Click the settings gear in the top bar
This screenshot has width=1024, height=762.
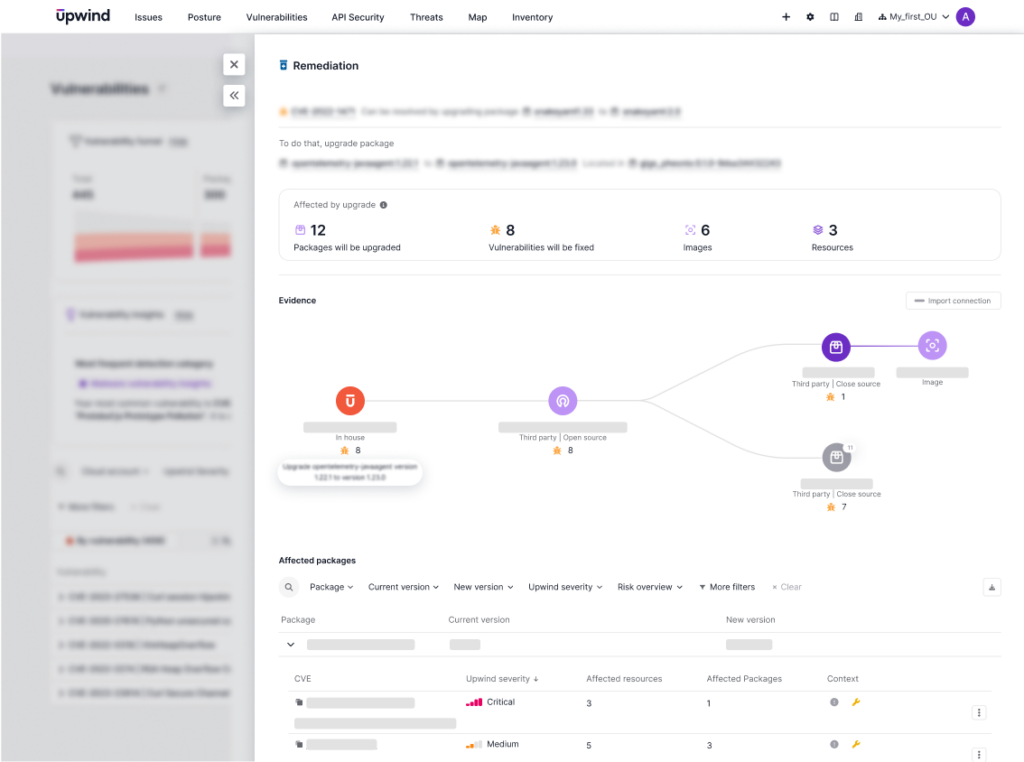pos(810,17)
